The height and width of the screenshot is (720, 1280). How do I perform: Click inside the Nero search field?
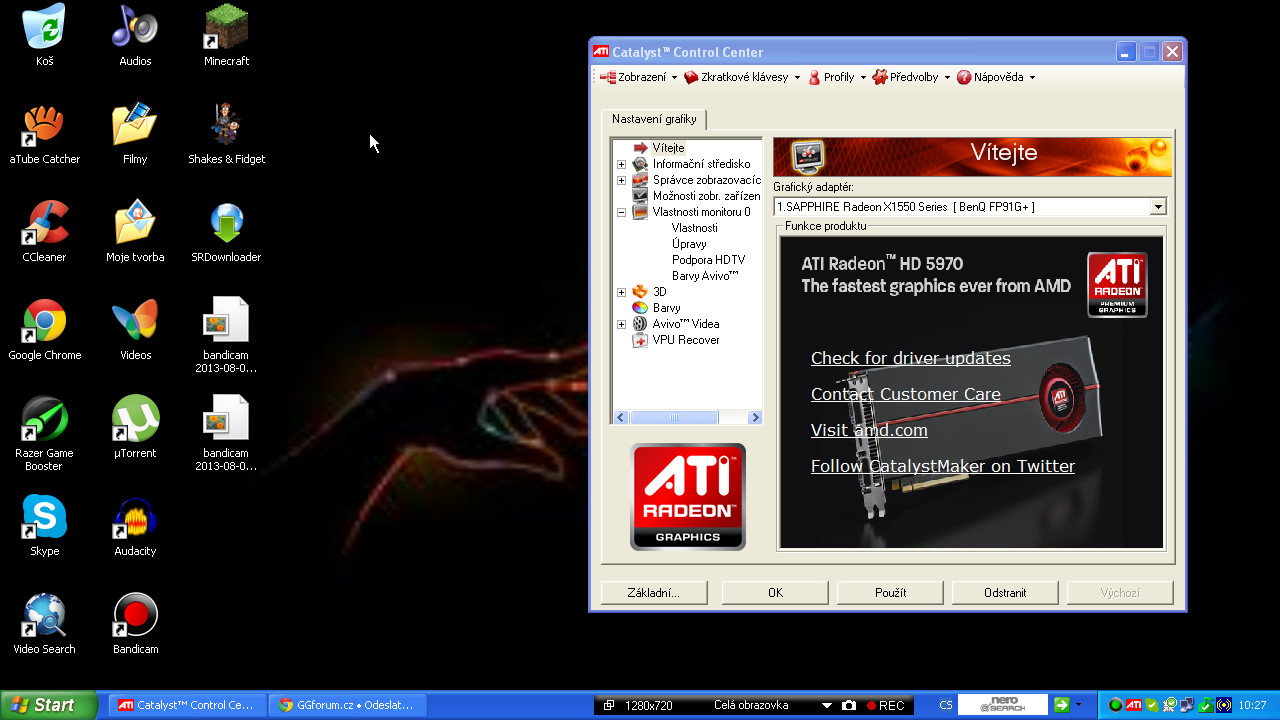click(1002, 705)
